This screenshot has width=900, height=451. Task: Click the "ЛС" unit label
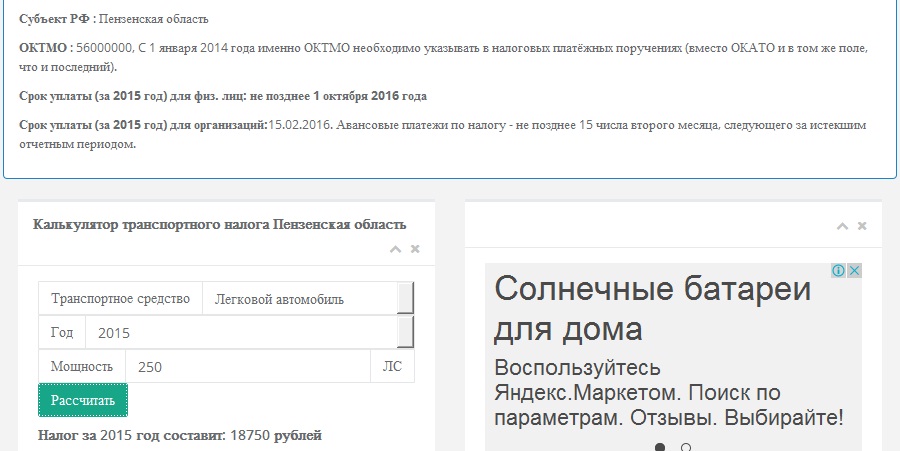pyautogui.click(x=393, y=367)
